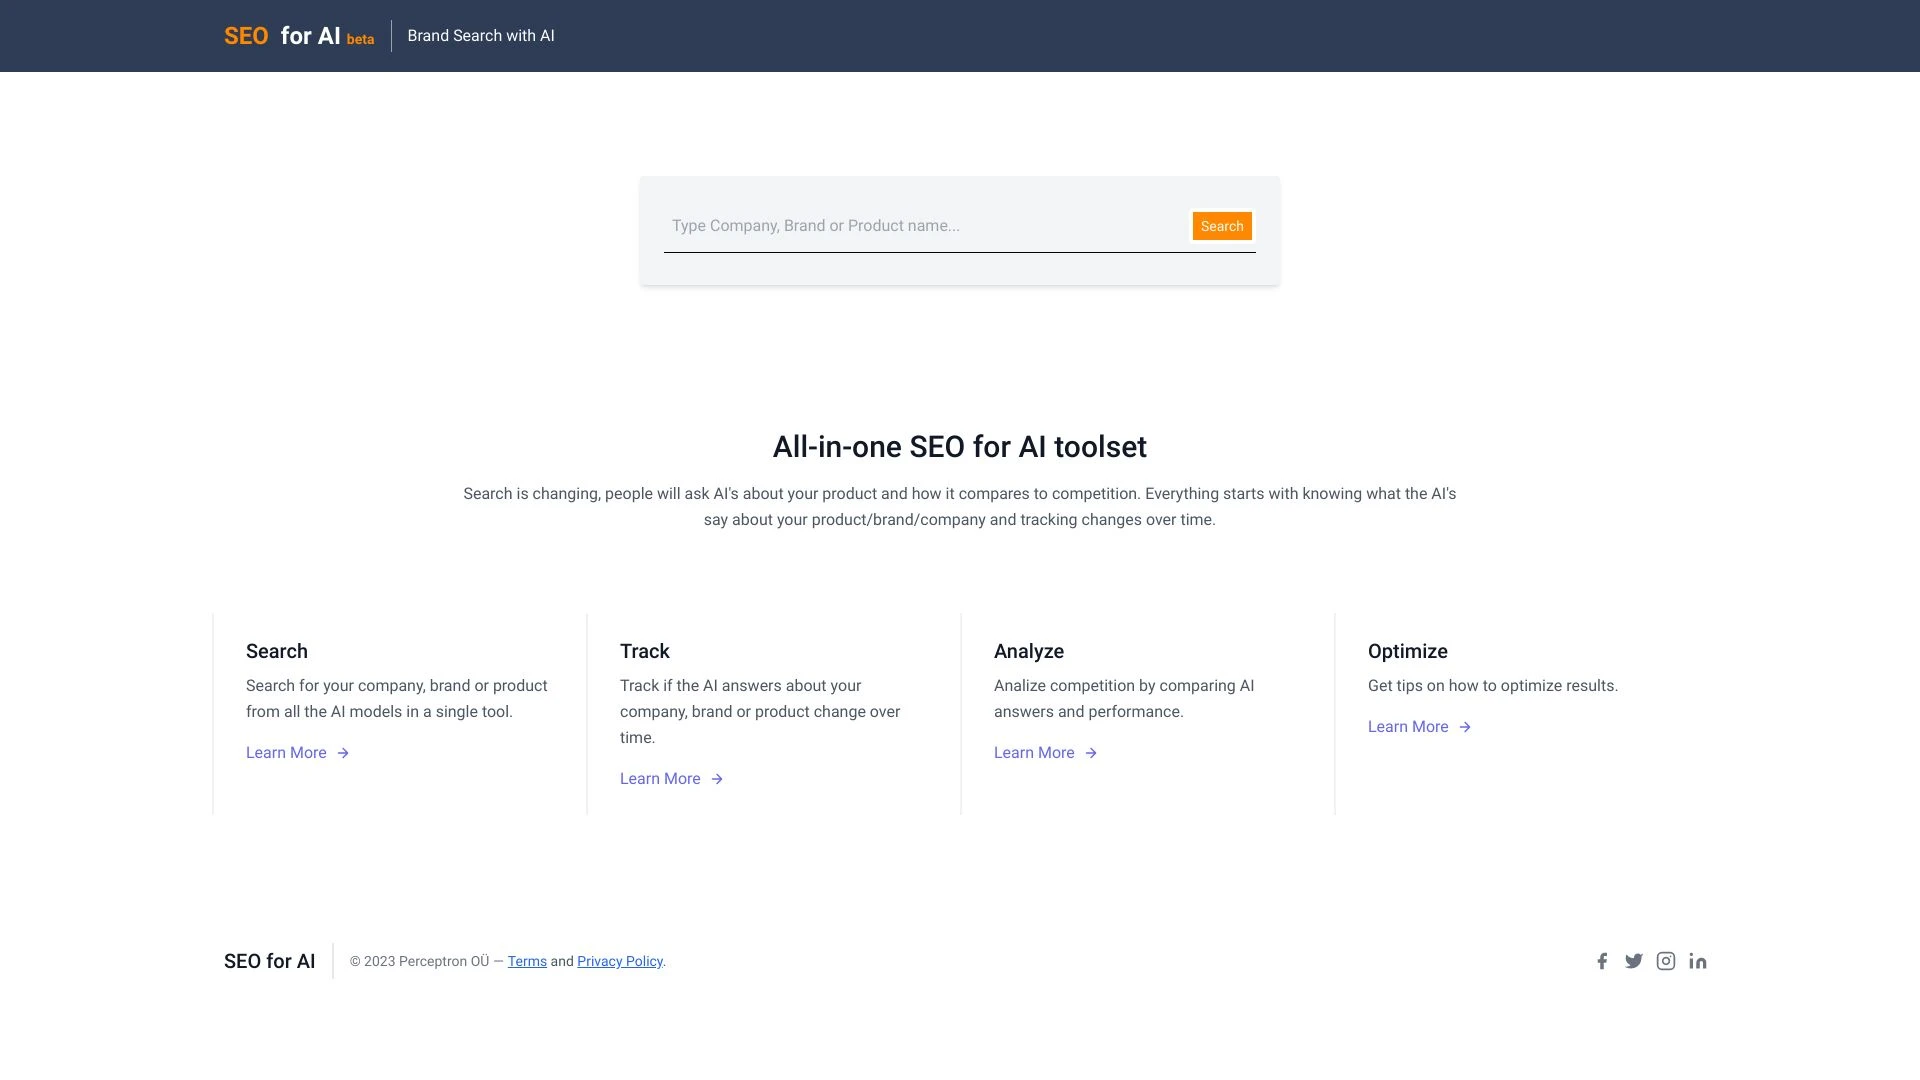
Task: Open the Privacy Policy
Action: coord(619,961)
